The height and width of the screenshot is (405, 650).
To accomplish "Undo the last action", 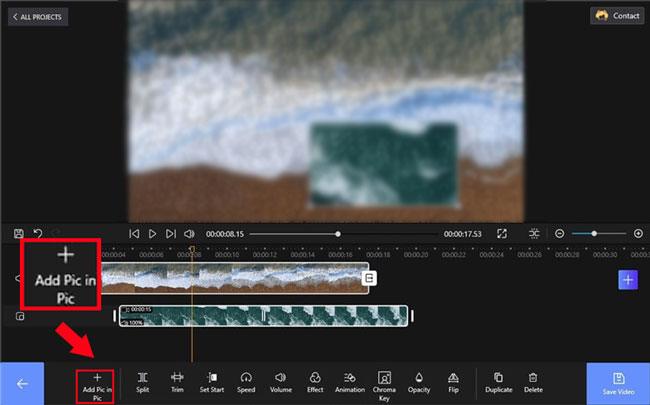I will (38, 233).
